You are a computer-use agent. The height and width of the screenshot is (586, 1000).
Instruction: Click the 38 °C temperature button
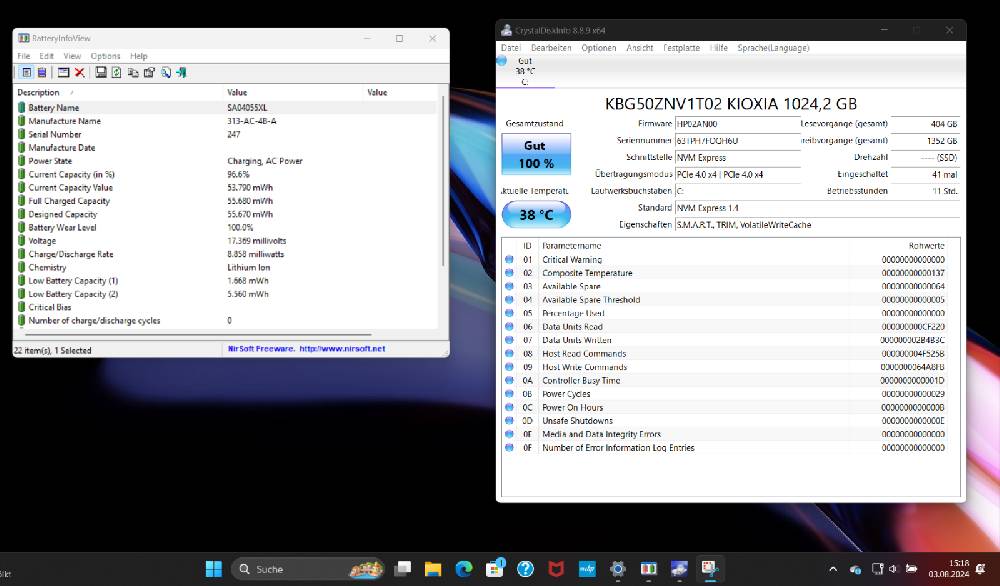click(x=536, y=214)
